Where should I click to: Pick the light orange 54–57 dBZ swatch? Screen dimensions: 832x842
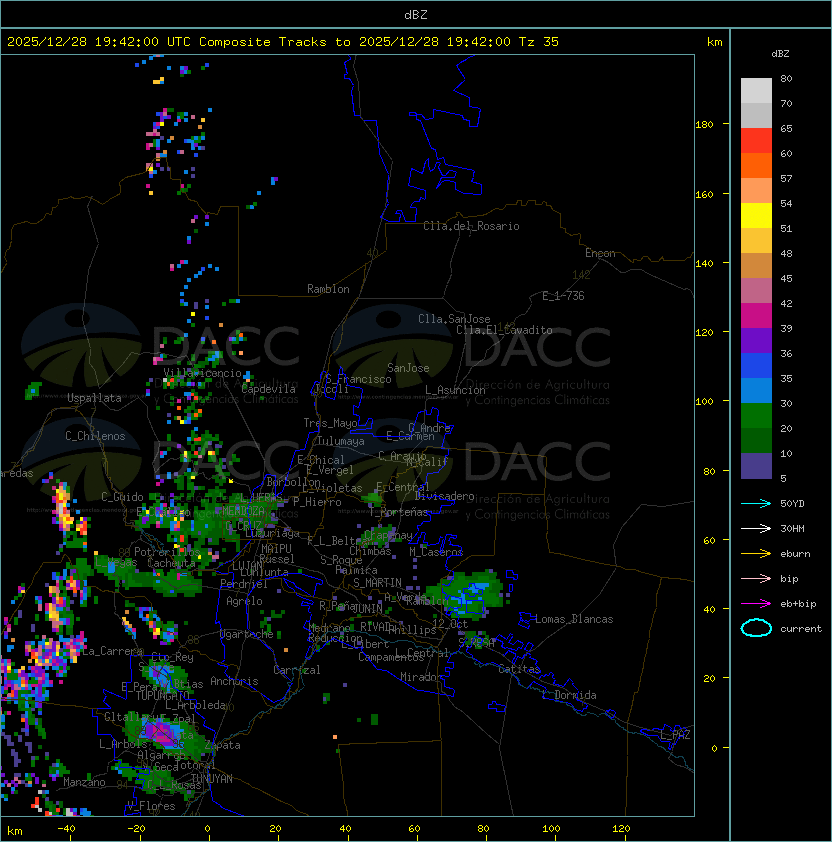click(x=756, y=191)
